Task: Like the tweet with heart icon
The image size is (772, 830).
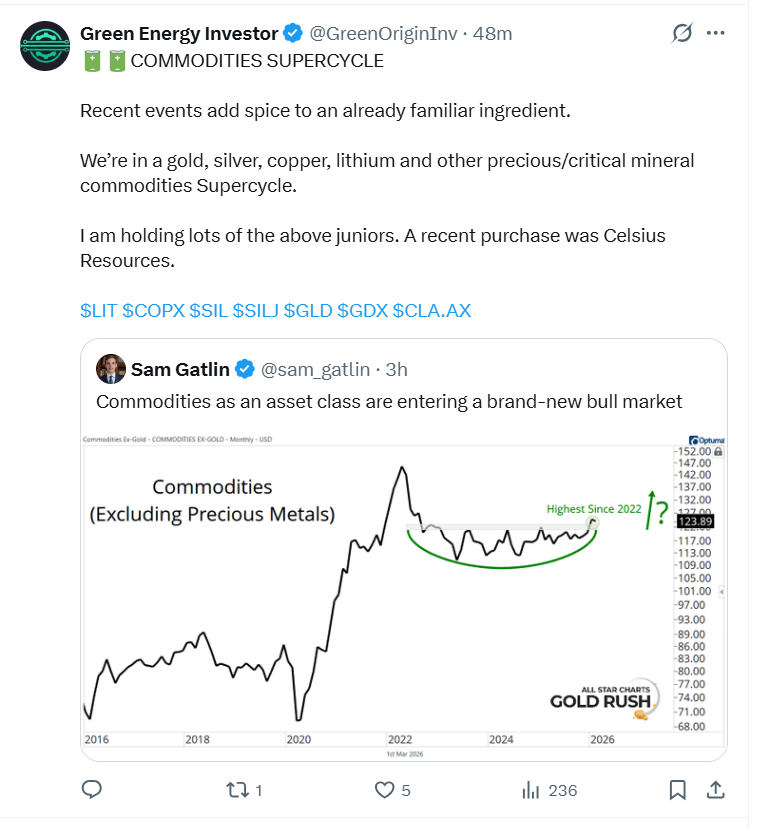Action: (386, 790)
